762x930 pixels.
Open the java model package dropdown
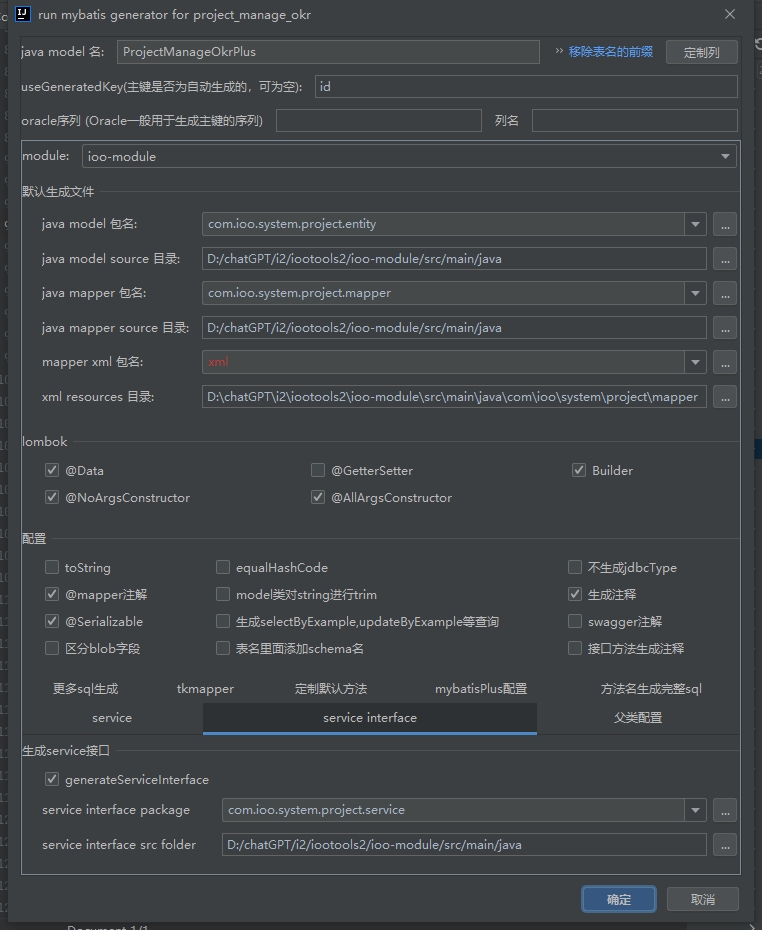click(x=695, y=225)
